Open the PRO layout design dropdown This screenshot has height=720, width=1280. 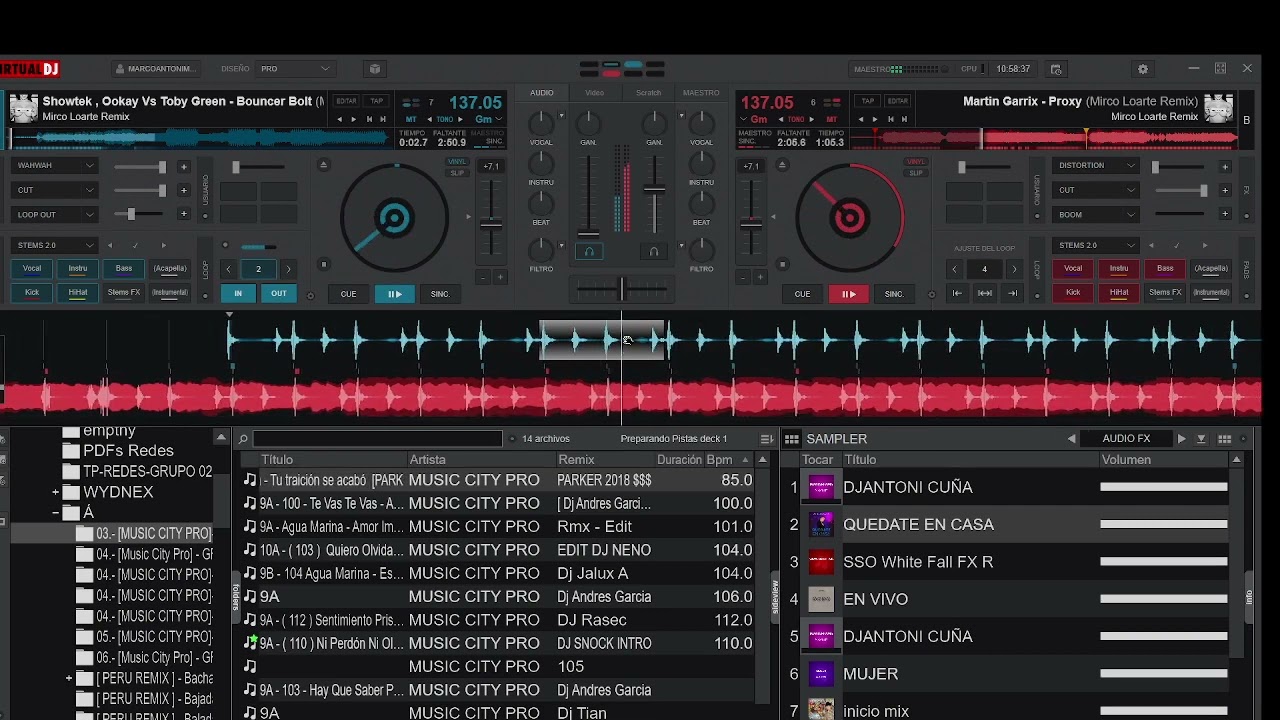coord(294,69)
